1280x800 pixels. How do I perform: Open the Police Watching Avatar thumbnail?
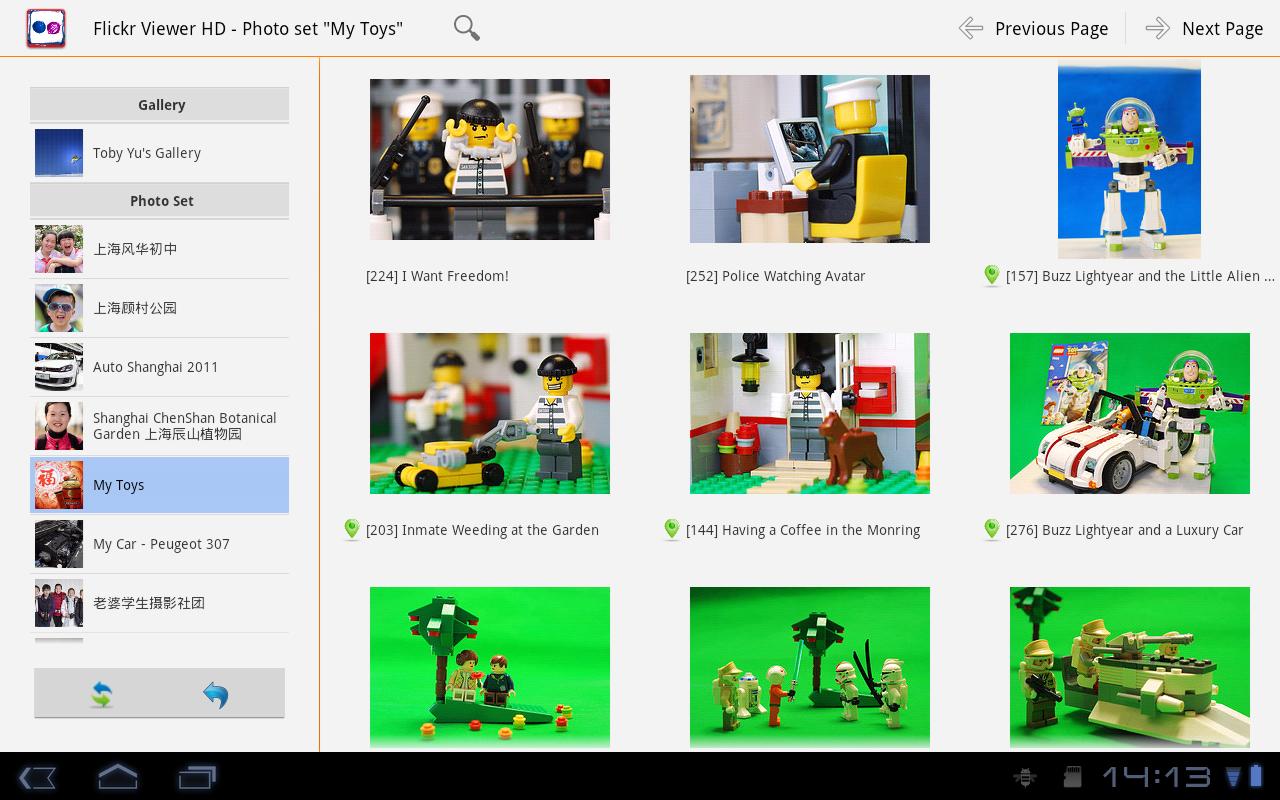pos(810,159)
